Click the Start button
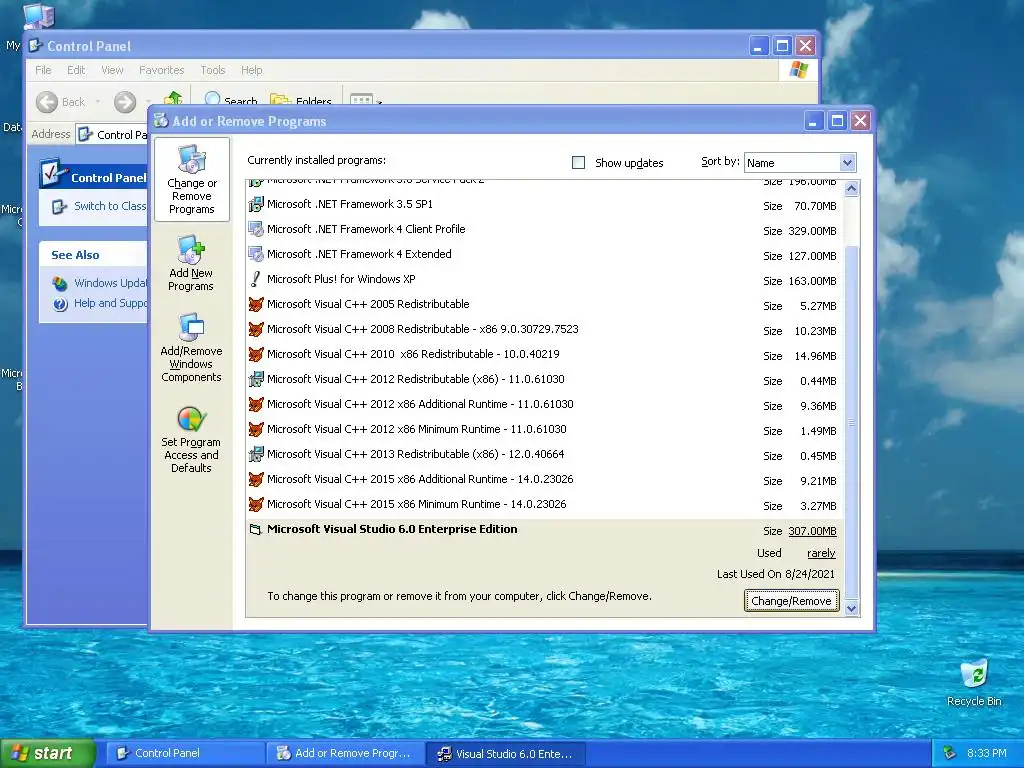Viewport: 1024px width, 768px height. tap(48, 753)
